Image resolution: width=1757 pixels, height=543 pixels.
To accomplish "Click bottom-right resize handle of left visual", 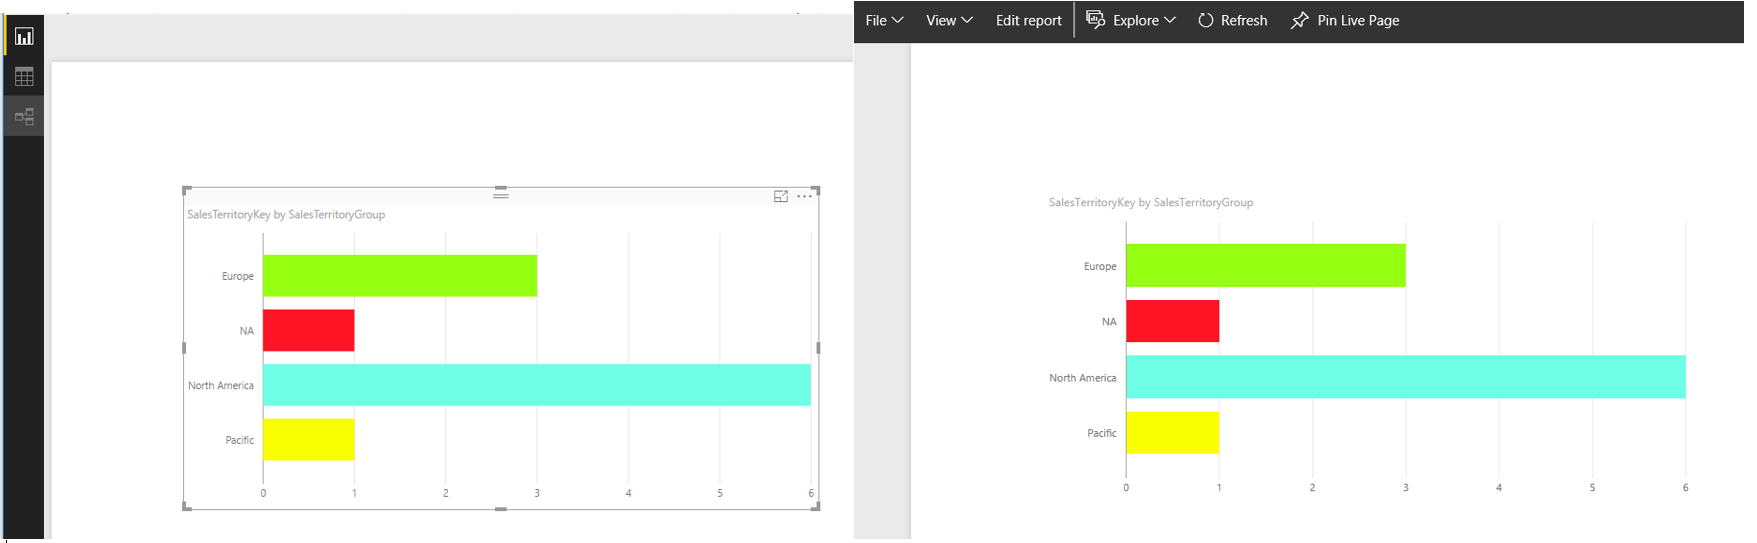I will coord(815,506).
